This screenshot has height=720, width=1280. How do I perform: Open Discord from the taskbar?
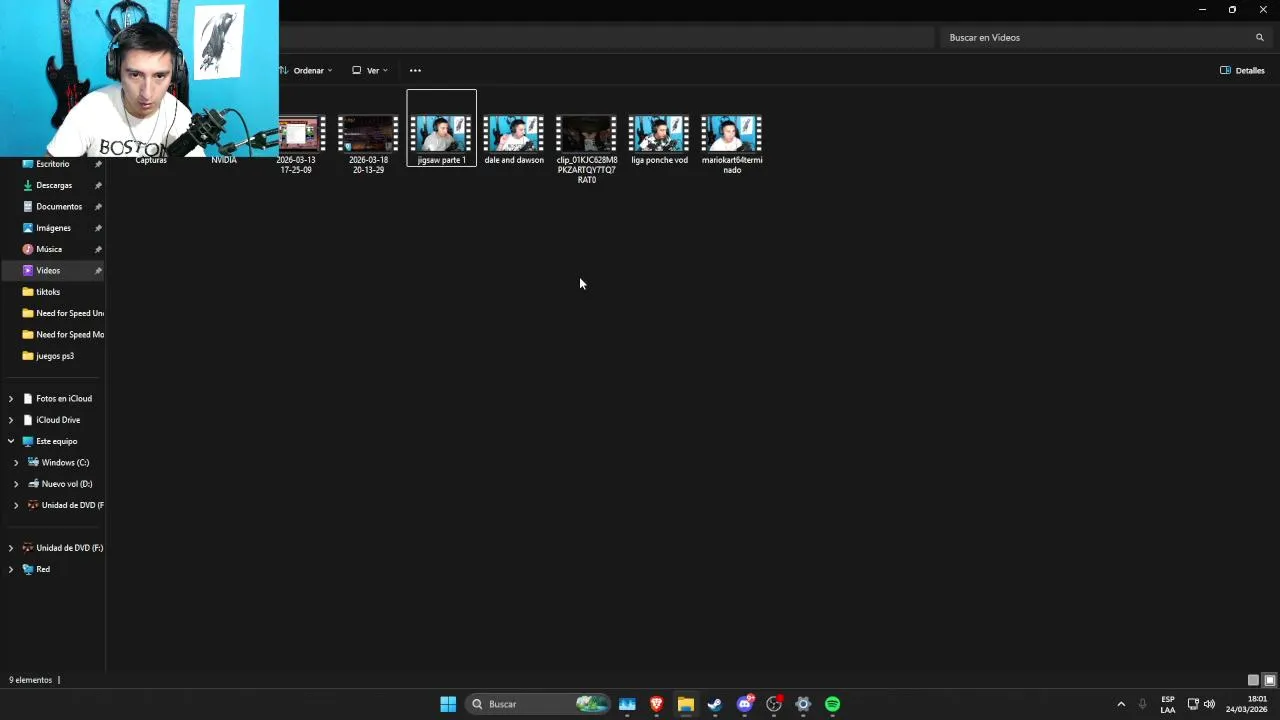[744, 704]
